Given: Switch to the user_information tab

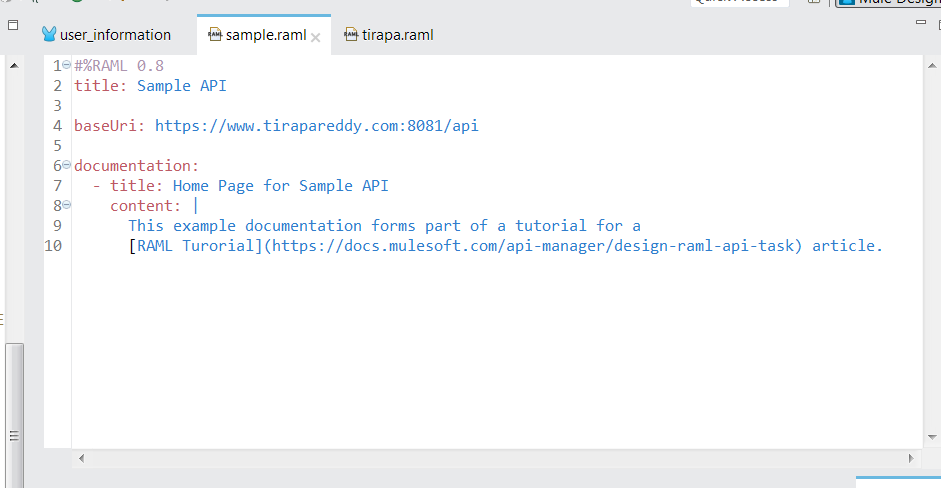Looking at the screenshot, I should pos(107,35).
